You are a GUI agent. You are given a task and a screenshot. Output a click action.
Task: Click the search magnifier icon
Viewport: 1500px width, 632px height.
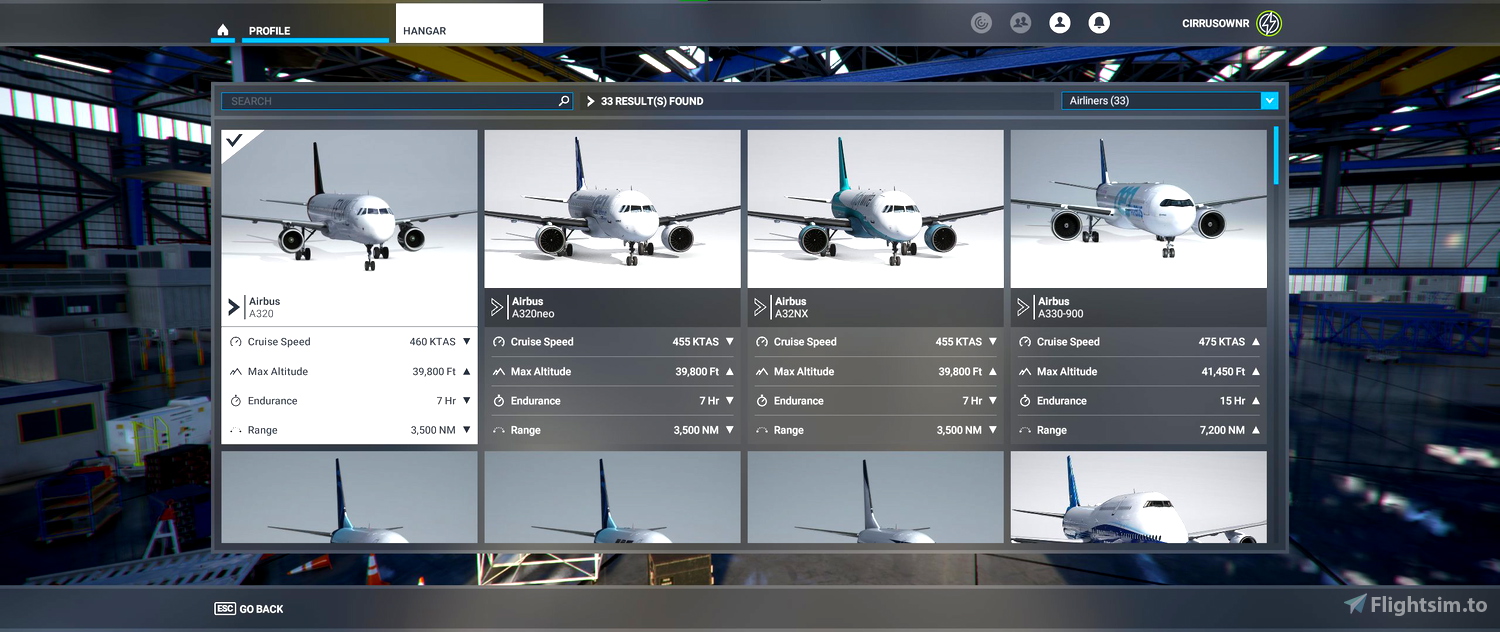tap(563, 100)
